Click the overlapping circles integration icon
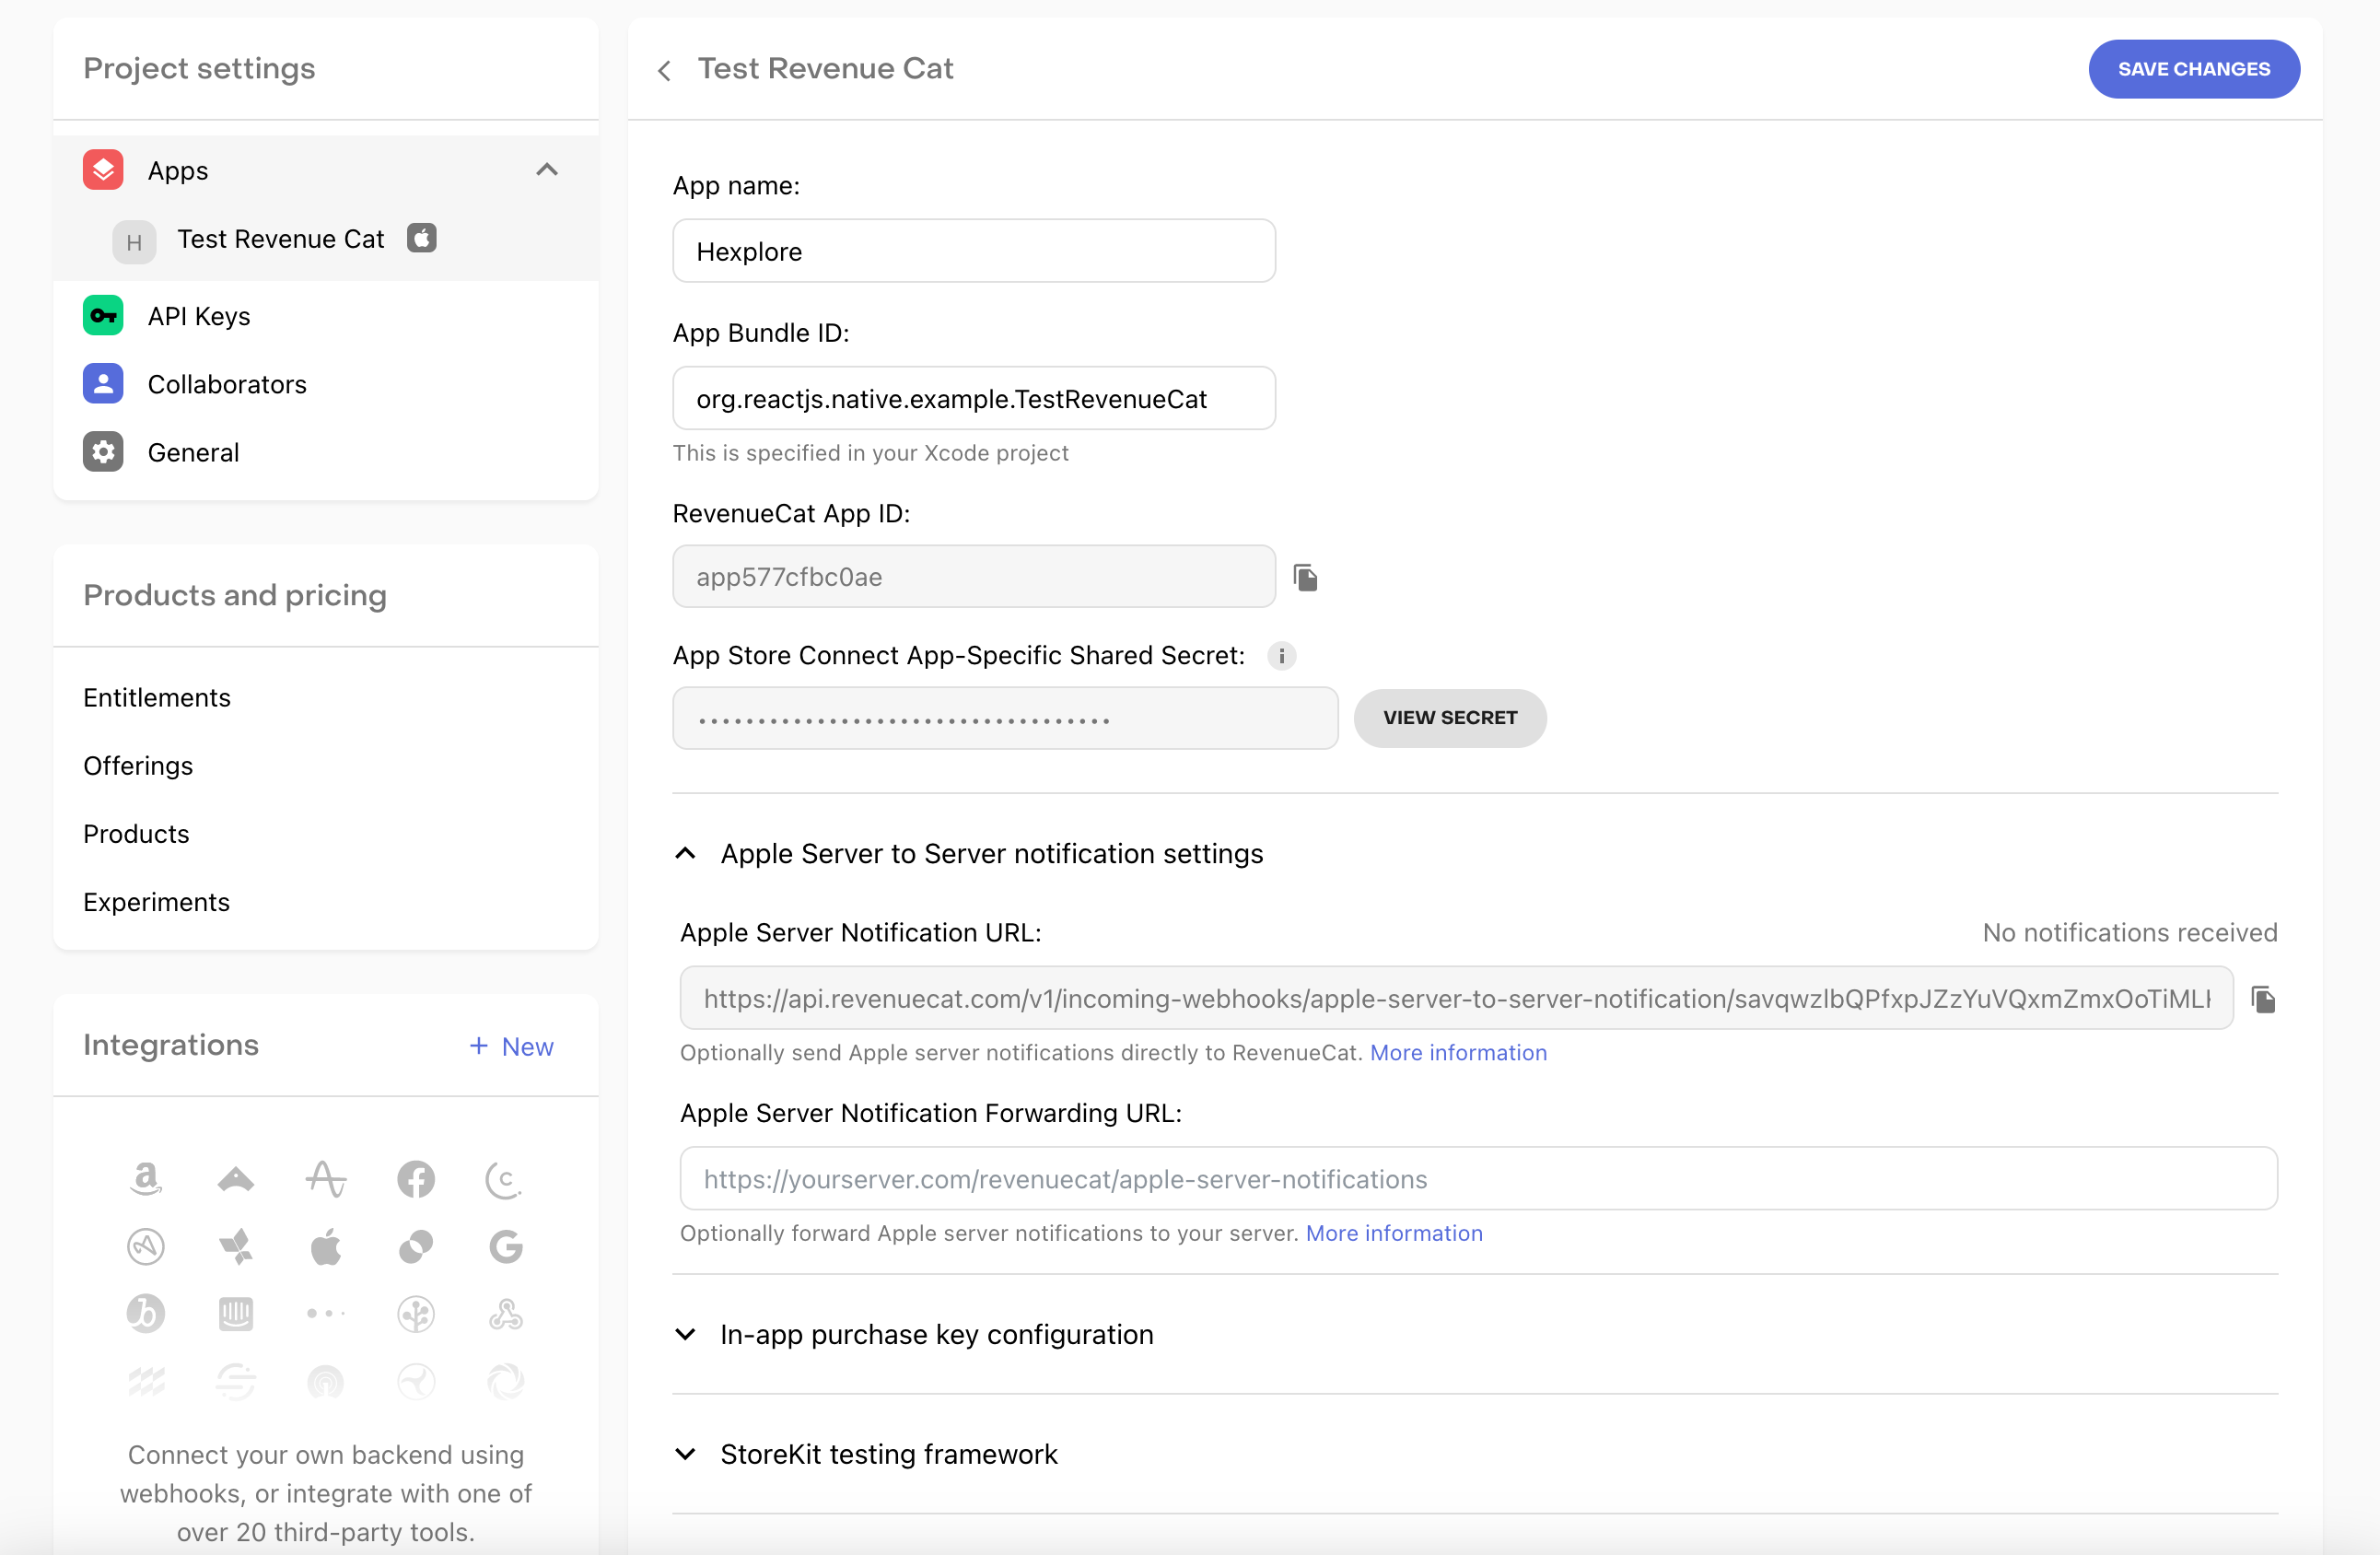The width and height of the screenshot is (2380, 1555). tap(416, 1247)
